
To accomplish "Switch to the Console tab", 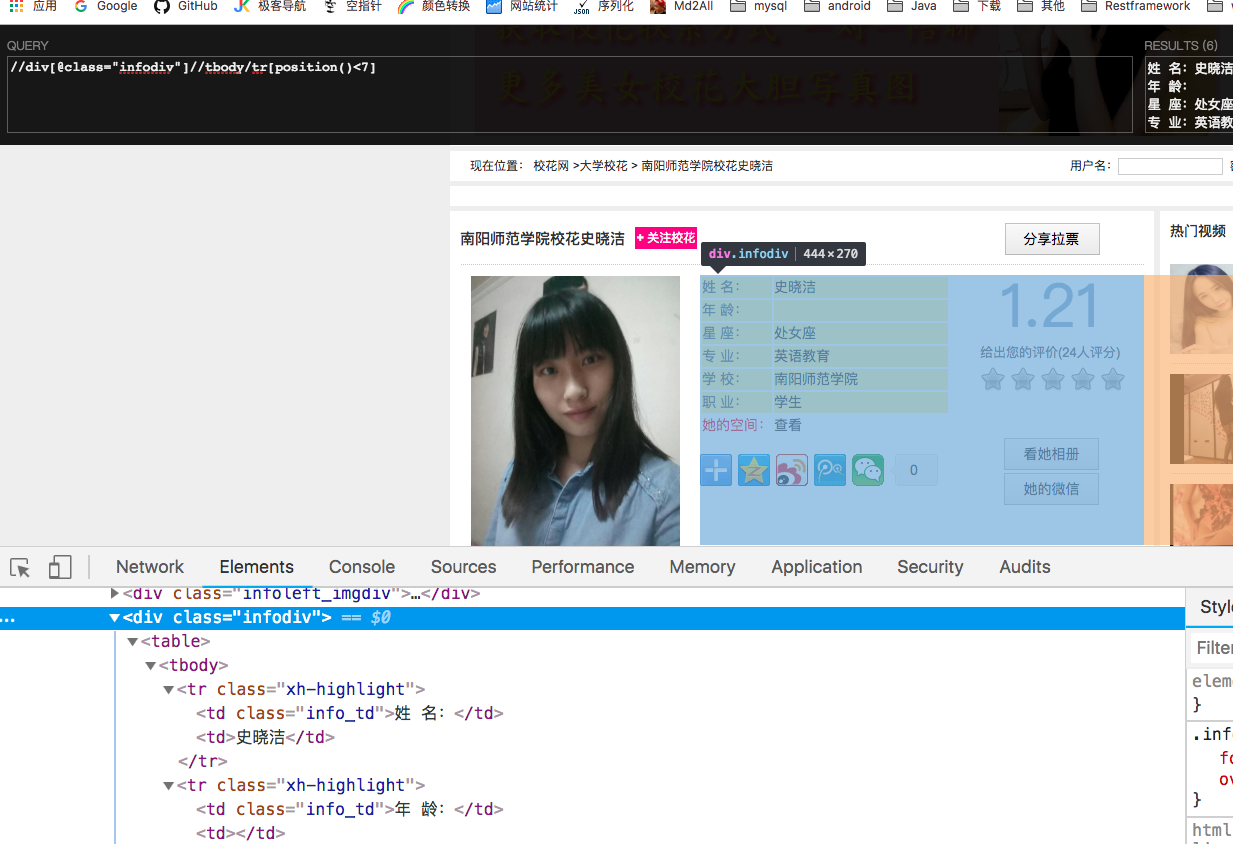I will point(362,567).
